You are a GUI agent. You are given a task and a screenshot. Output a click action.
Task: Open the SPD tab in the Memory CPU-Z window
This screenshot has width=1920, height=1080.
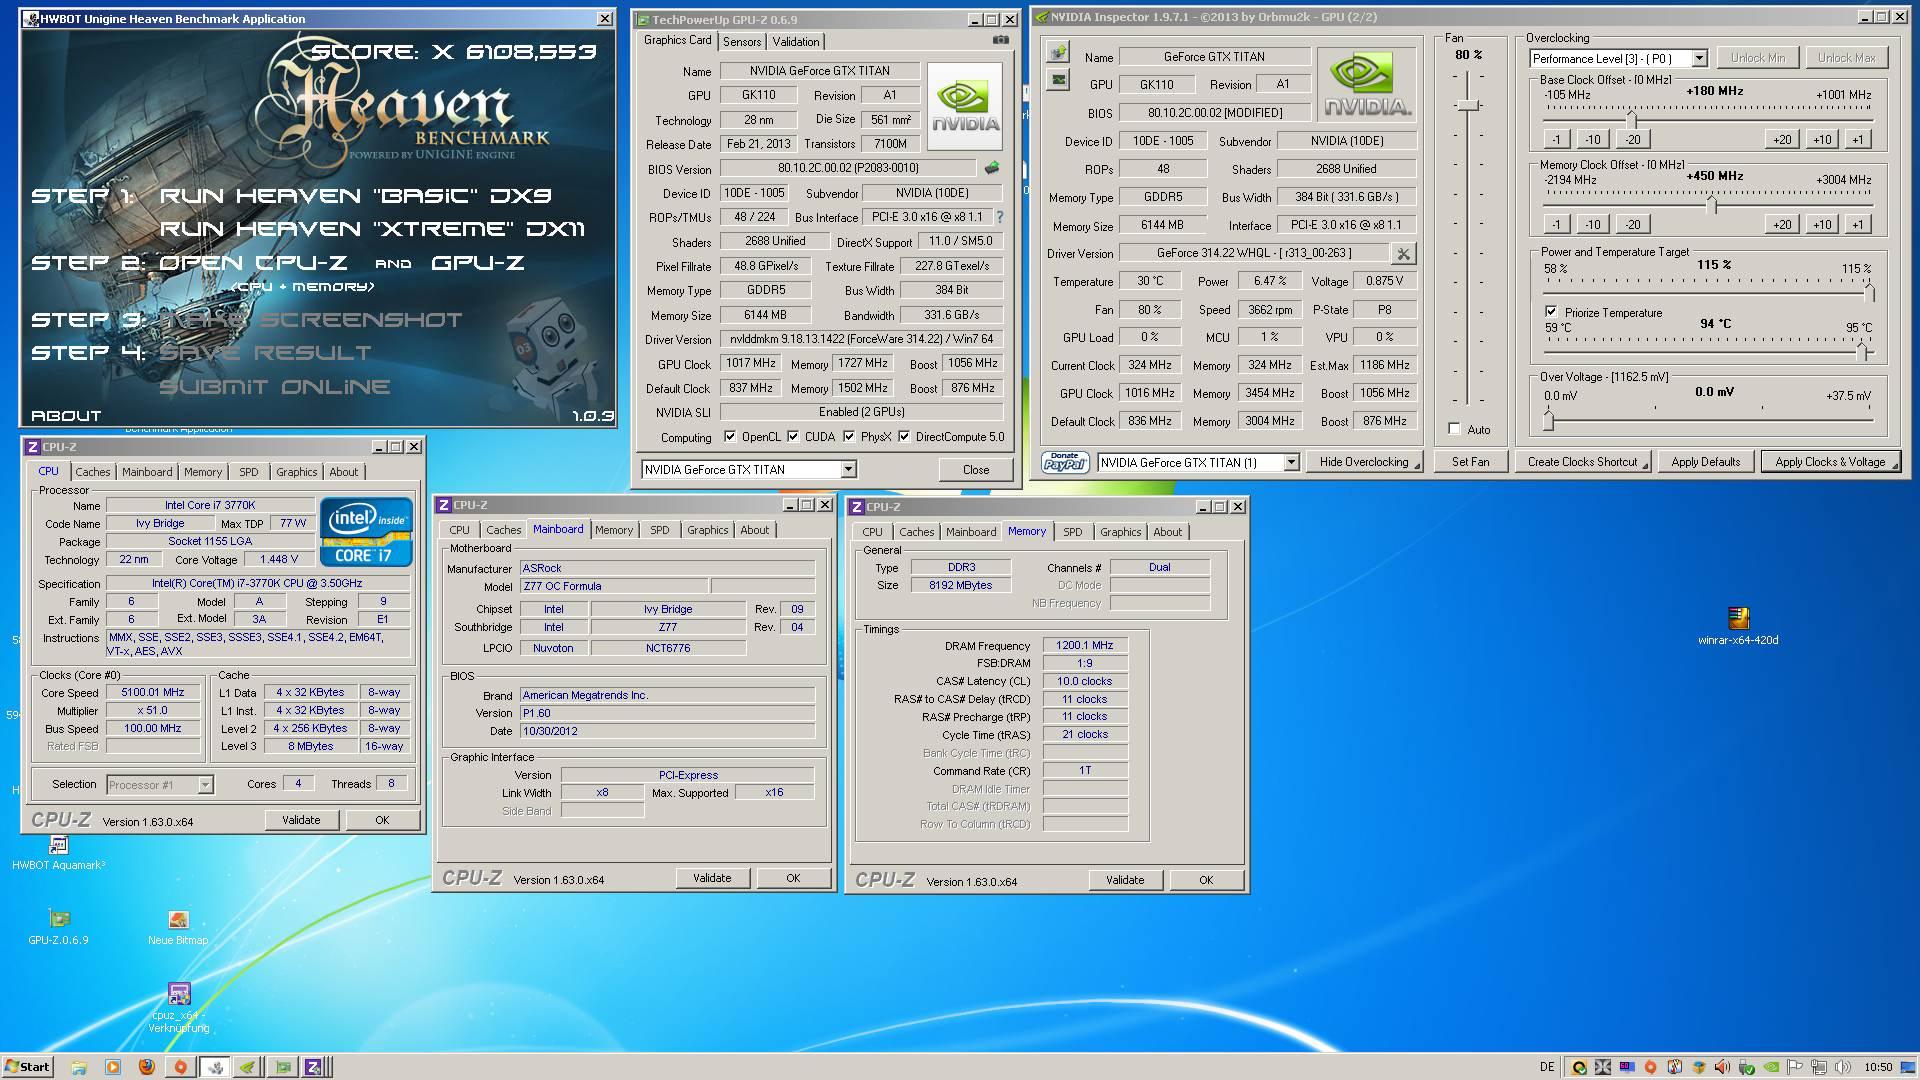(x=1073, y=532)
